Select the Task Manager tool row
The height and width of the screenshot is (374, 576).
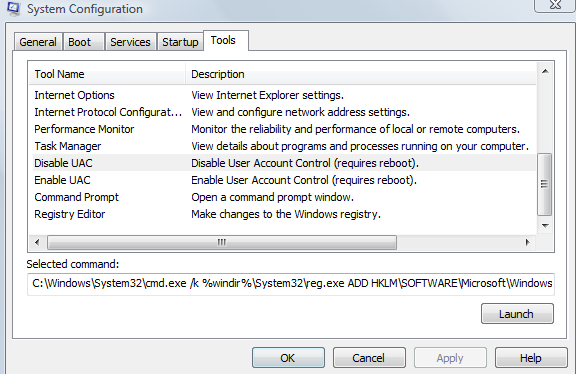(283, 146)
